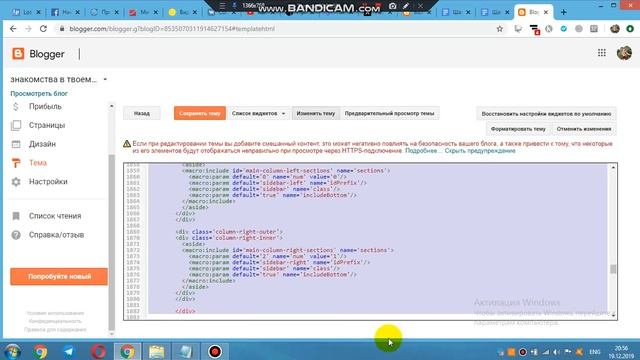Click the Список чтения bookmark icon

(x=16, y=216)
